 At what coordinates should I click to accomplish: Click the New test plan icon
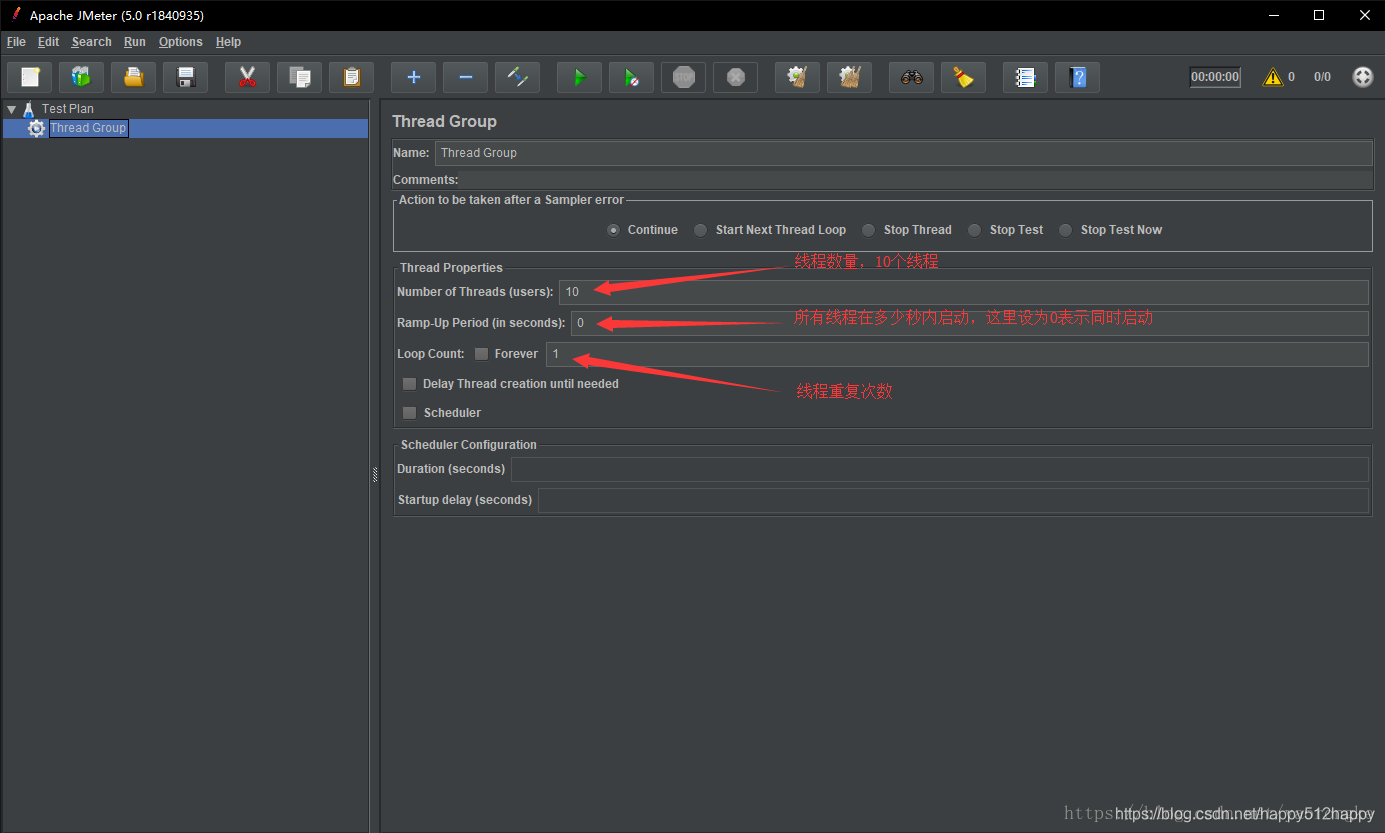click(x=29, y=77)
